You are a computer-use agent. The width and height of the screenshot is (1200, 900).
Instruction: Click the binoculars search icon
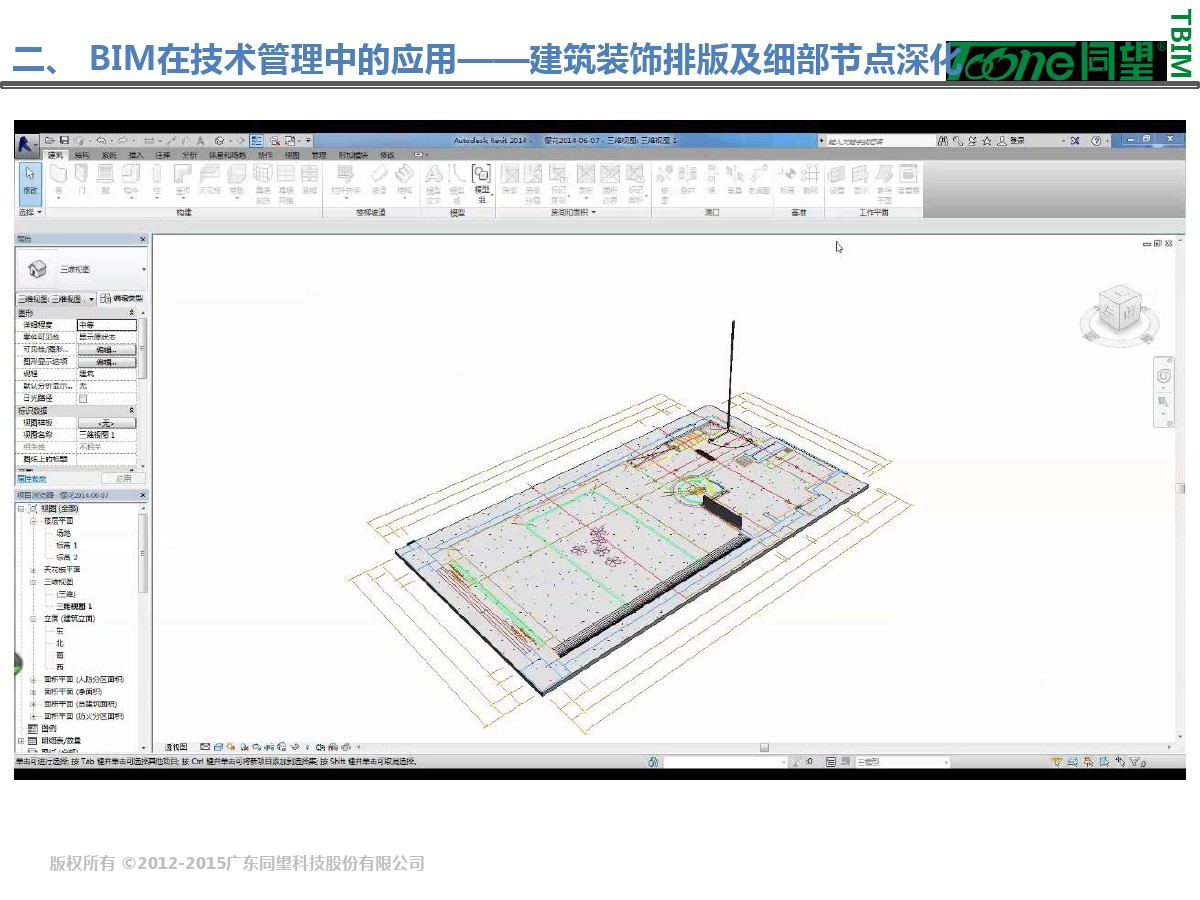pyautogui.click(x=942, y=141)
